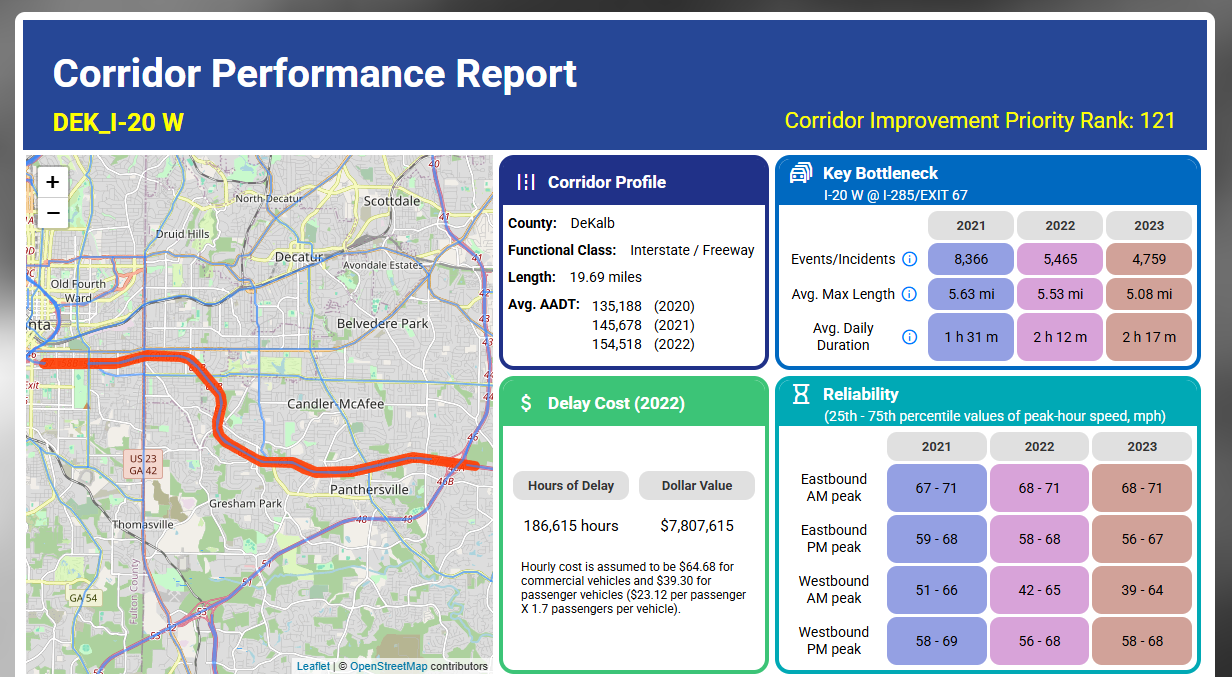Screen dimensions: 1232x677
Task: Select the 2023 Reliability column header
Action: [x=1141, y=447]
